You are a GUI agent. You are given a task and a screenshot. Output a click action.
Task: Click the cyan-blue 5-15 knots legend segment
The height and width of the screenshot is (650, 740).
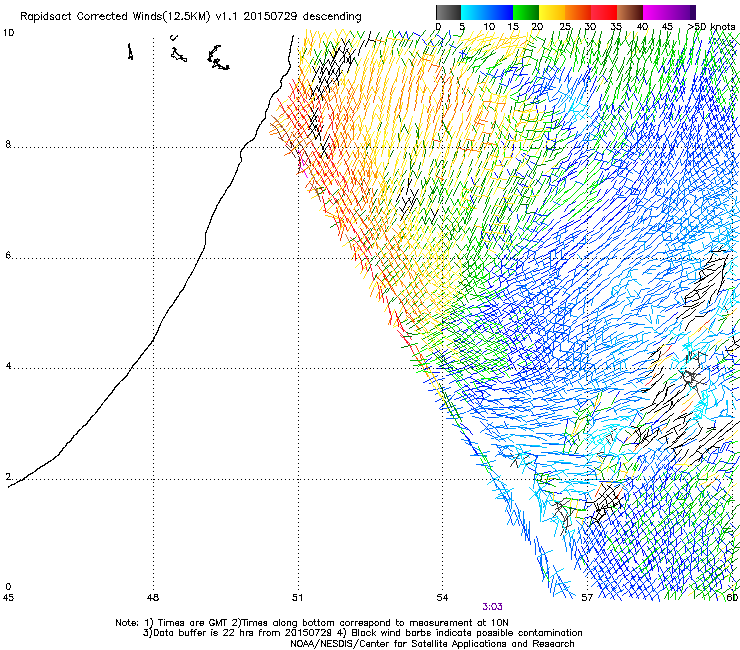point(487,12)
